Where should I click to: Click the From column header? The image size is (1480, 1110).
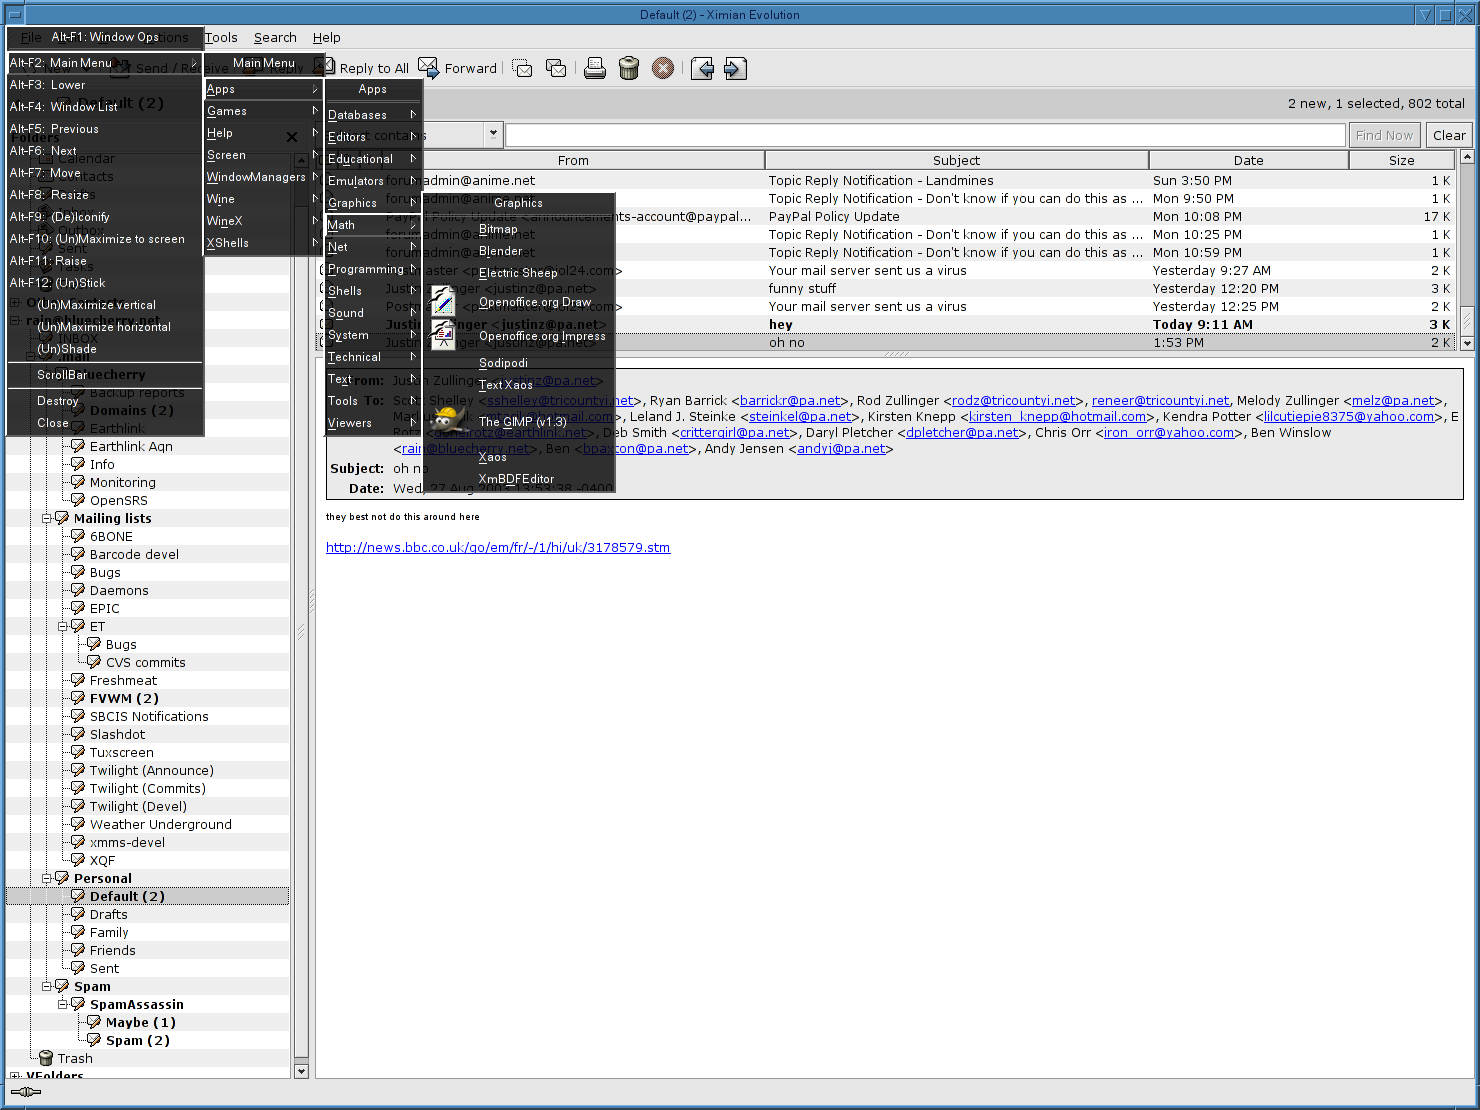[573, 160]
